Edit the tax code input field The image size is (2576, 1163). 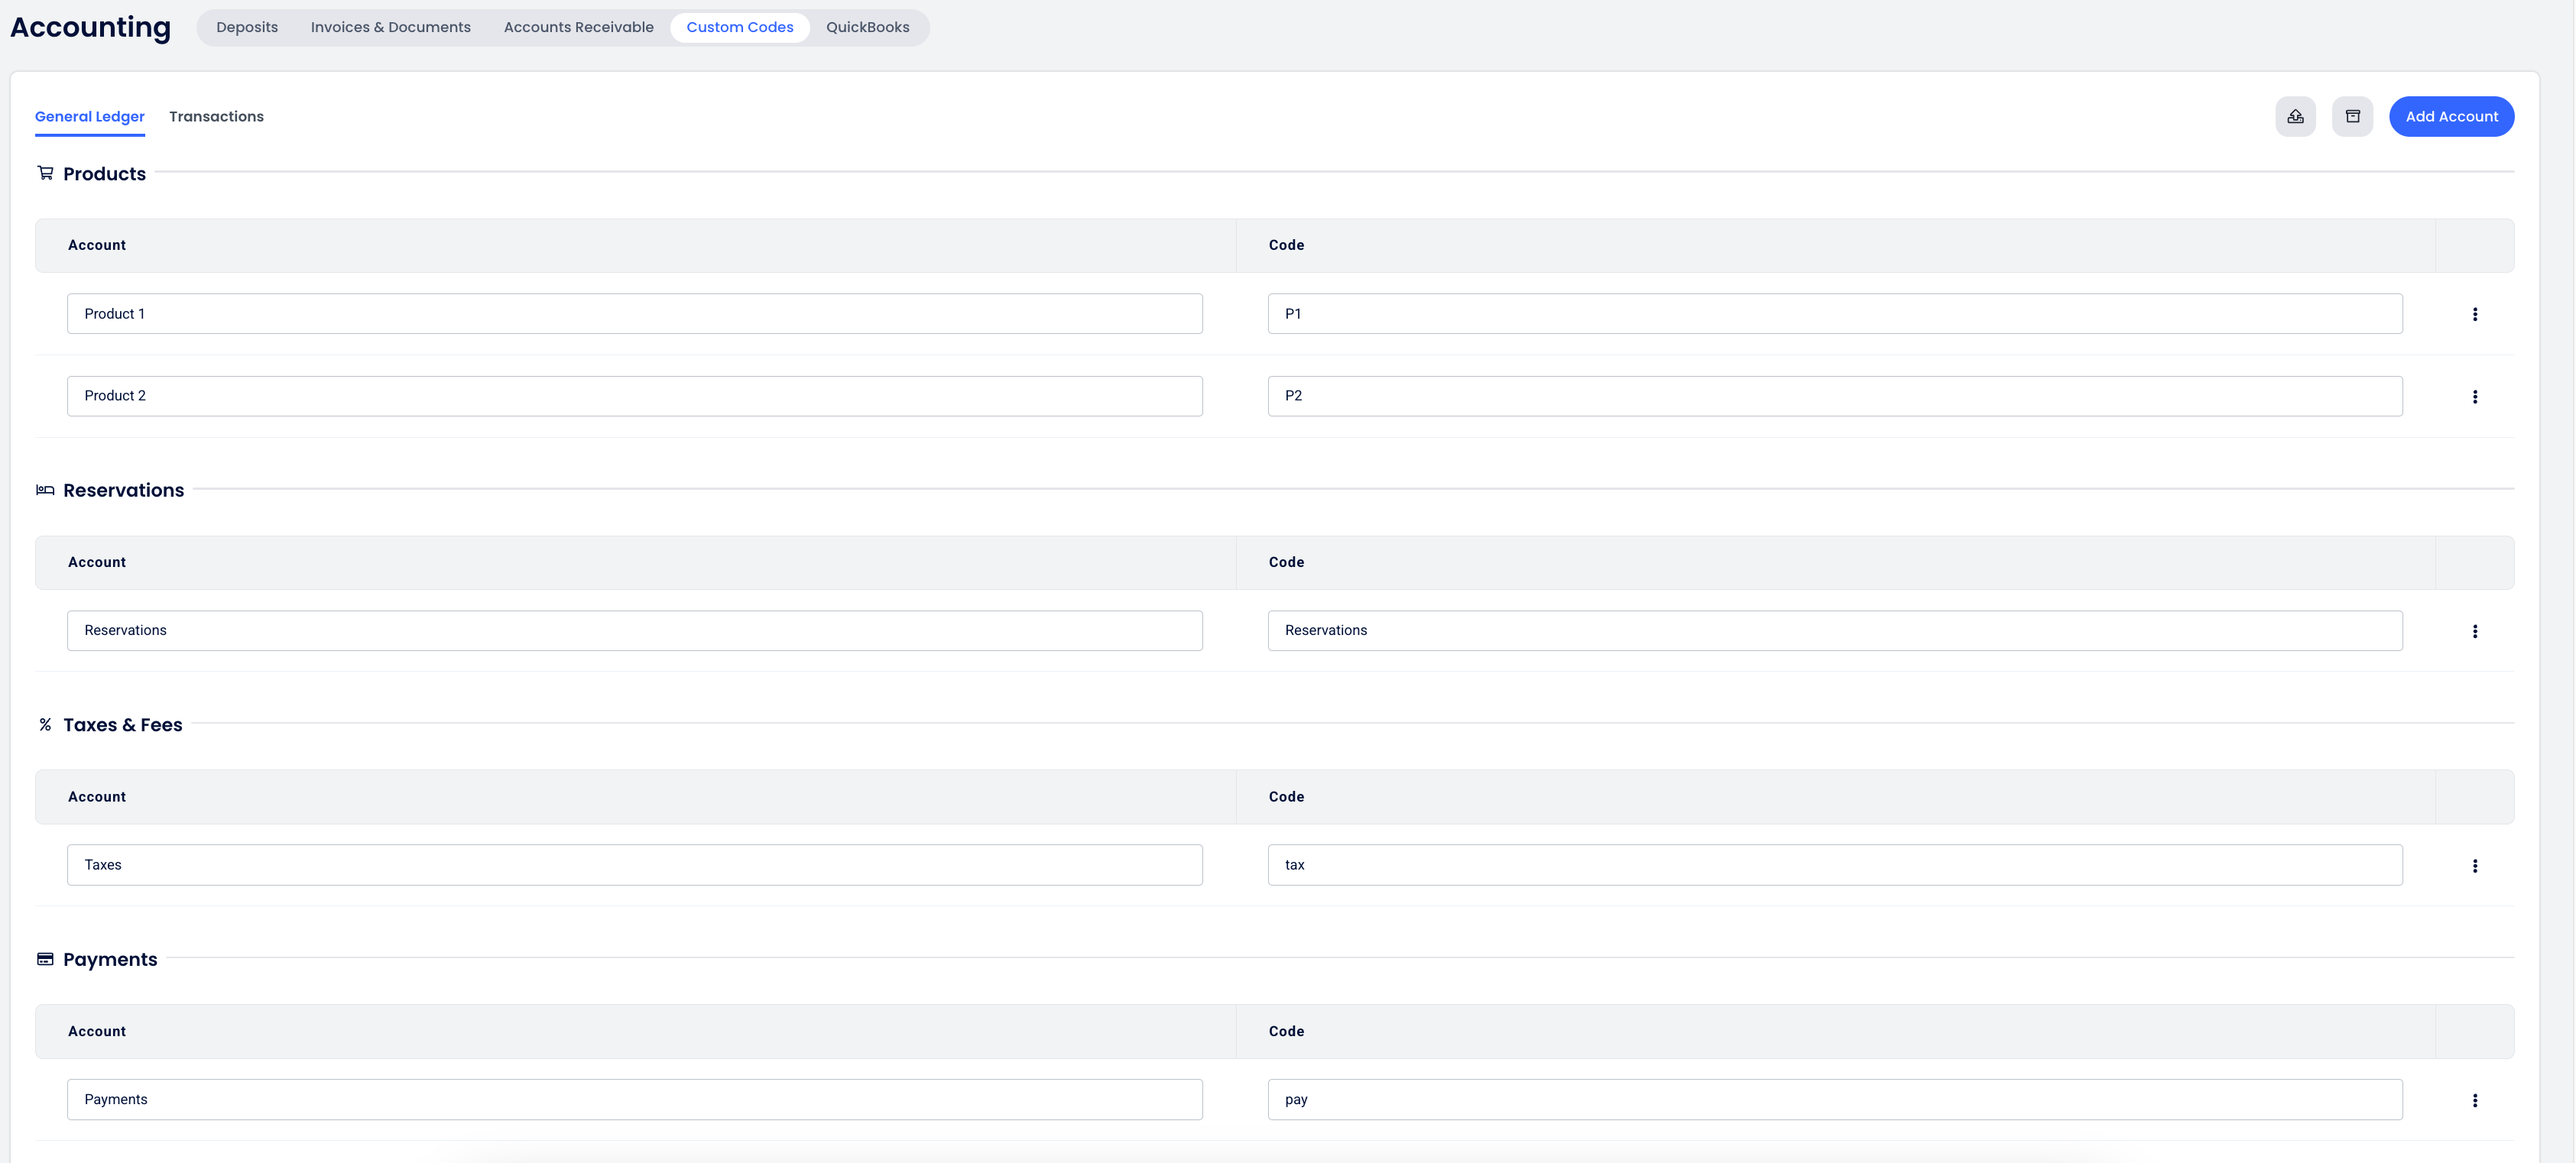point(1834,865)
